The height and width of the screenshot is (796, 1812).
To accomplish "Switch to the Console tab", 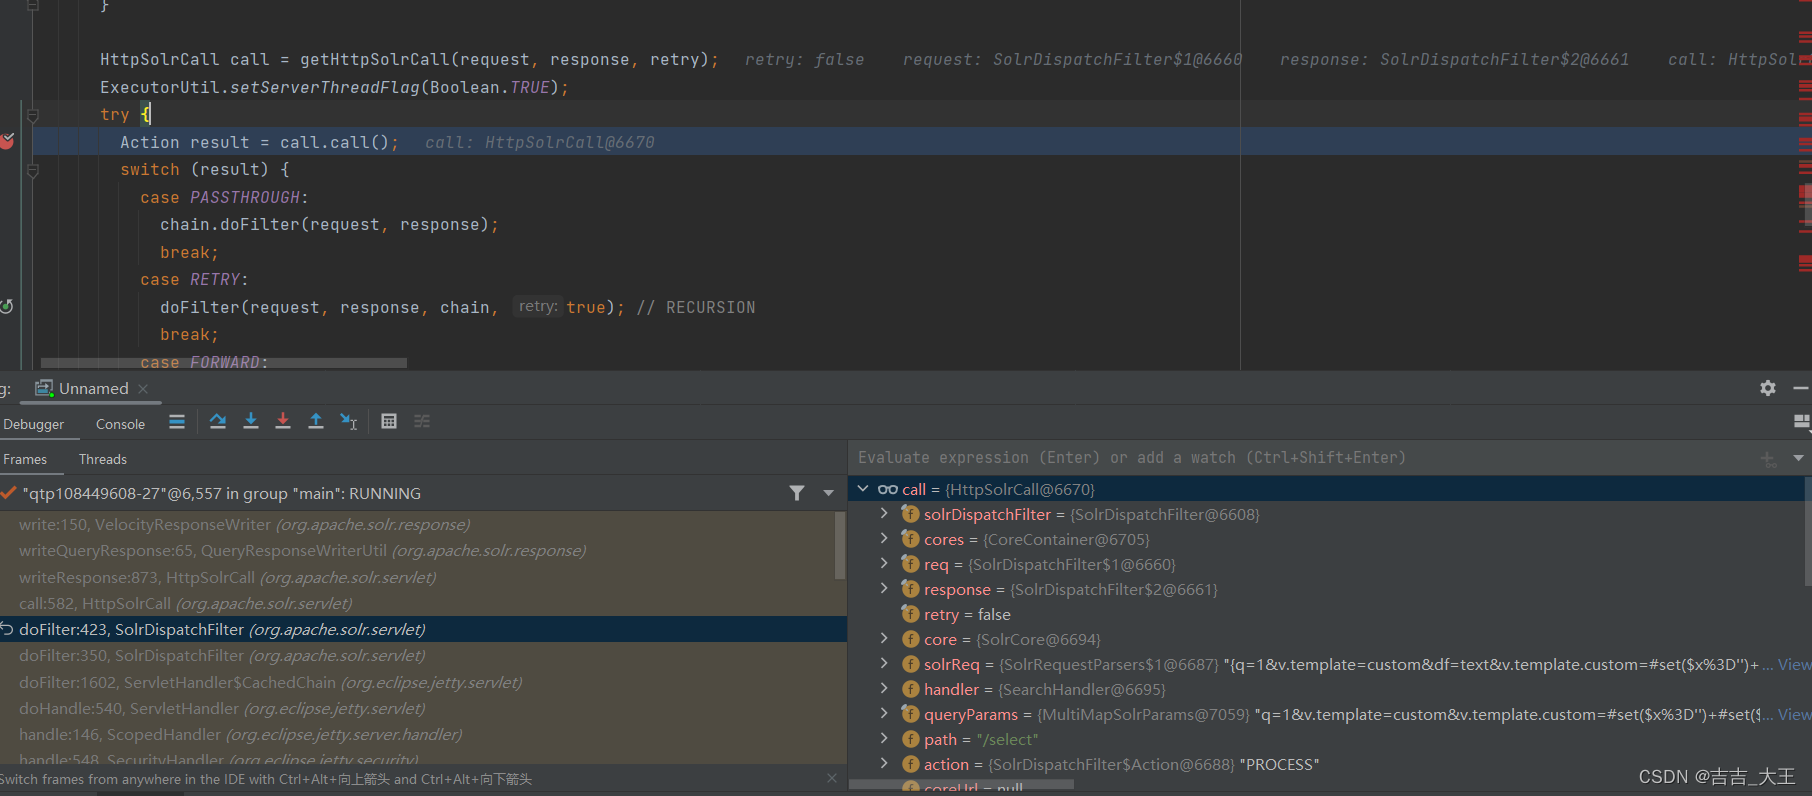I will pyautogui.click(x=120, y=424).
